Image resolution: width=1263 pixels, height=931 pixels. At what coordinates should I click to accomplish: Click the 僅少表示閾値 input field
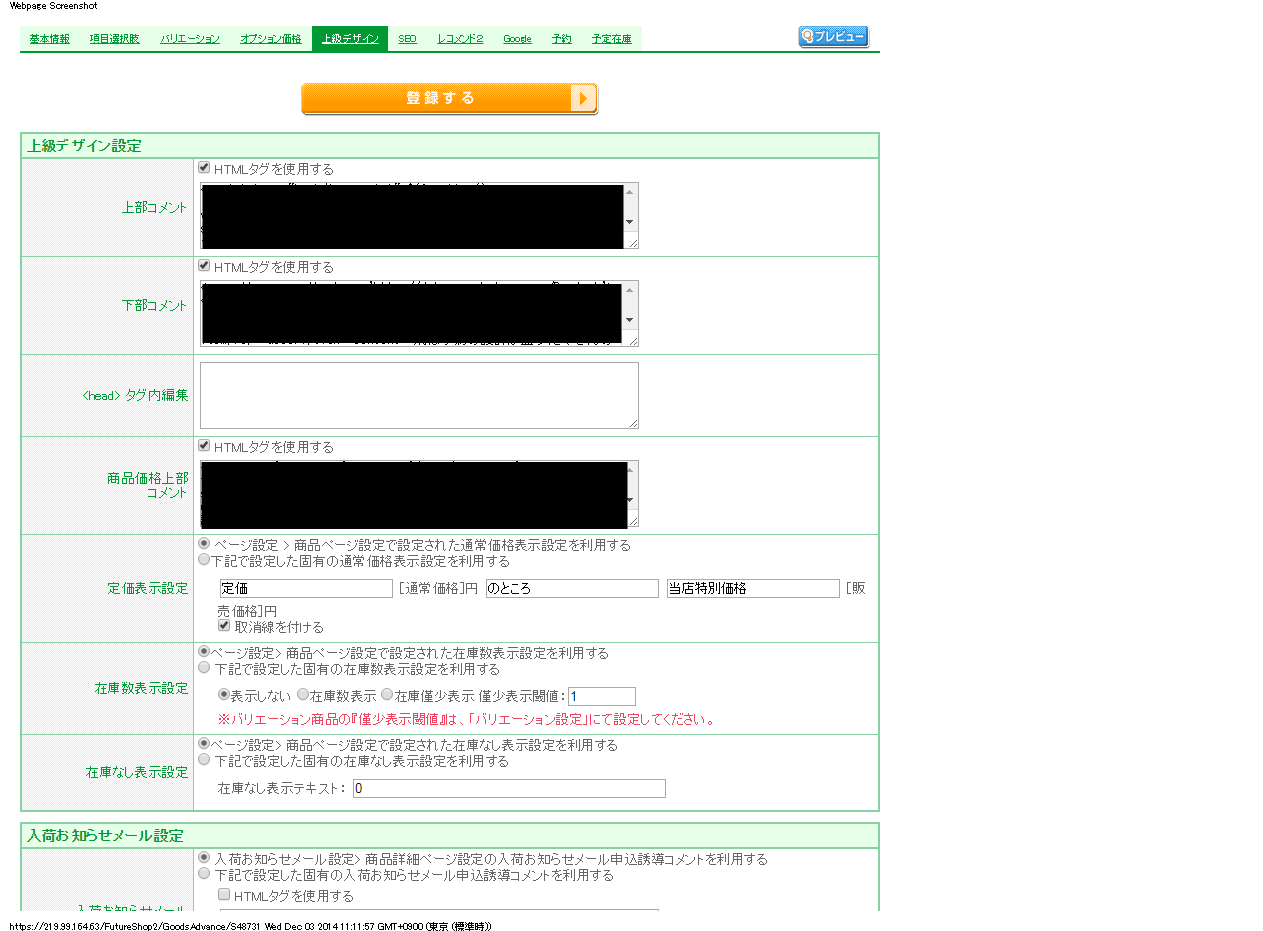click(602, 697)
